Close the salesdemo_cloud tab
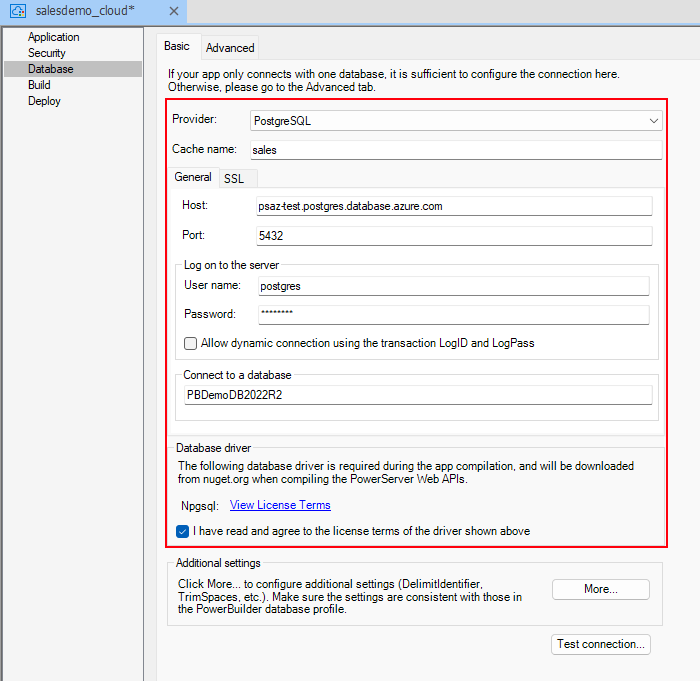Viewport: 700px width, 681px height. pyautogui.click(x=174, y=11)
